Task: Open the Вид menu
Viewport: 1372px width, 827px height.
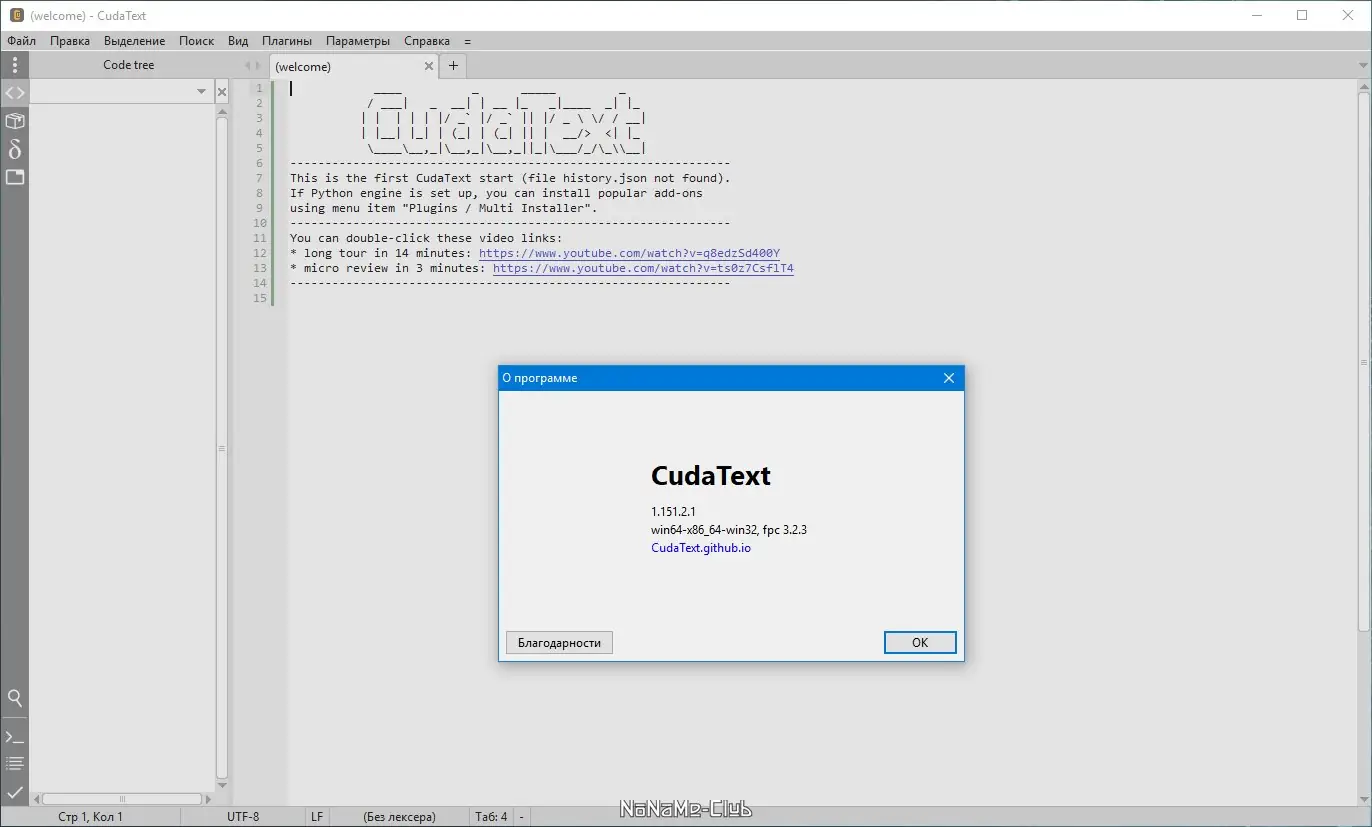Action: [x=238, y=41]
